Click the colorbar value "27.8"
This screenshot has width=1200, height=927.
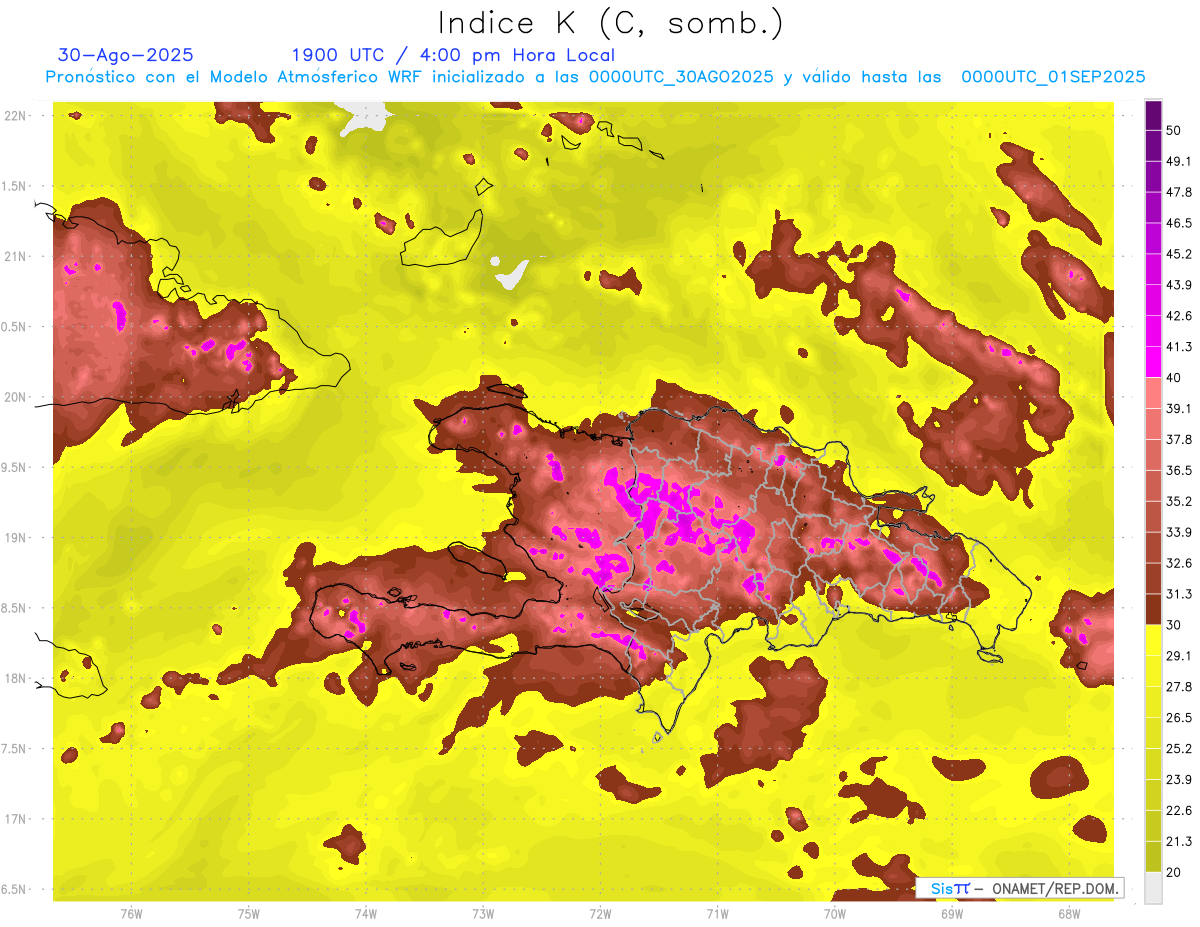pyautogui.click(x=1179, y=687)
